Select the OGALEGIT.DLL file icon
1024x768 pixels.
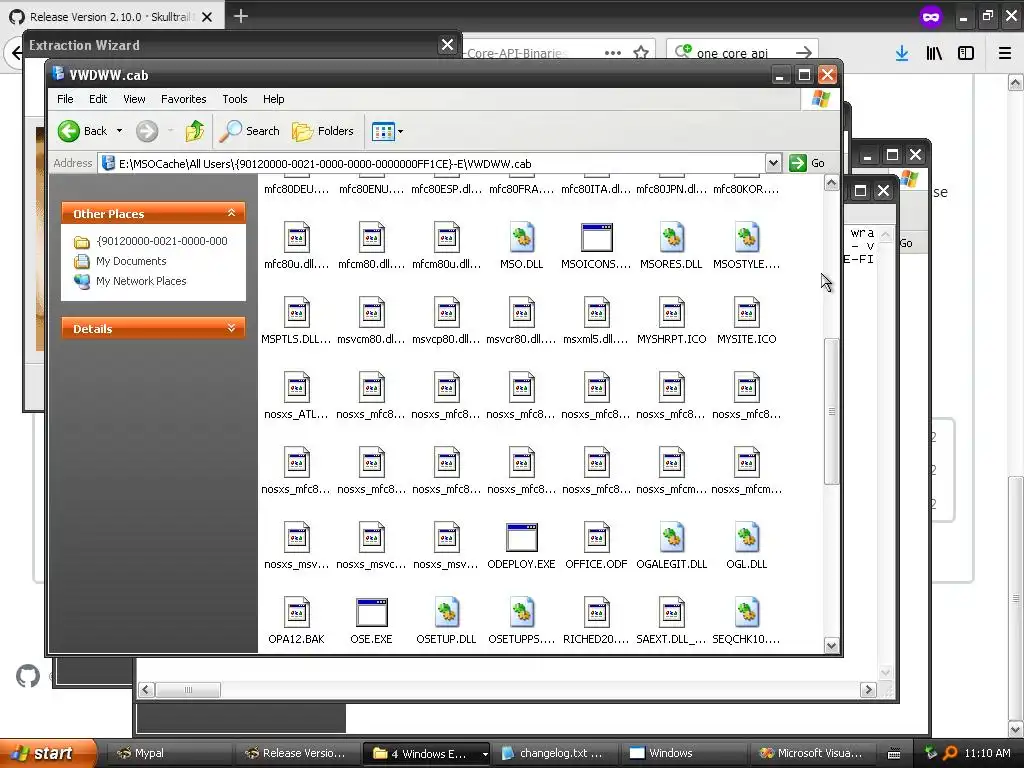[x=671, y=537]
